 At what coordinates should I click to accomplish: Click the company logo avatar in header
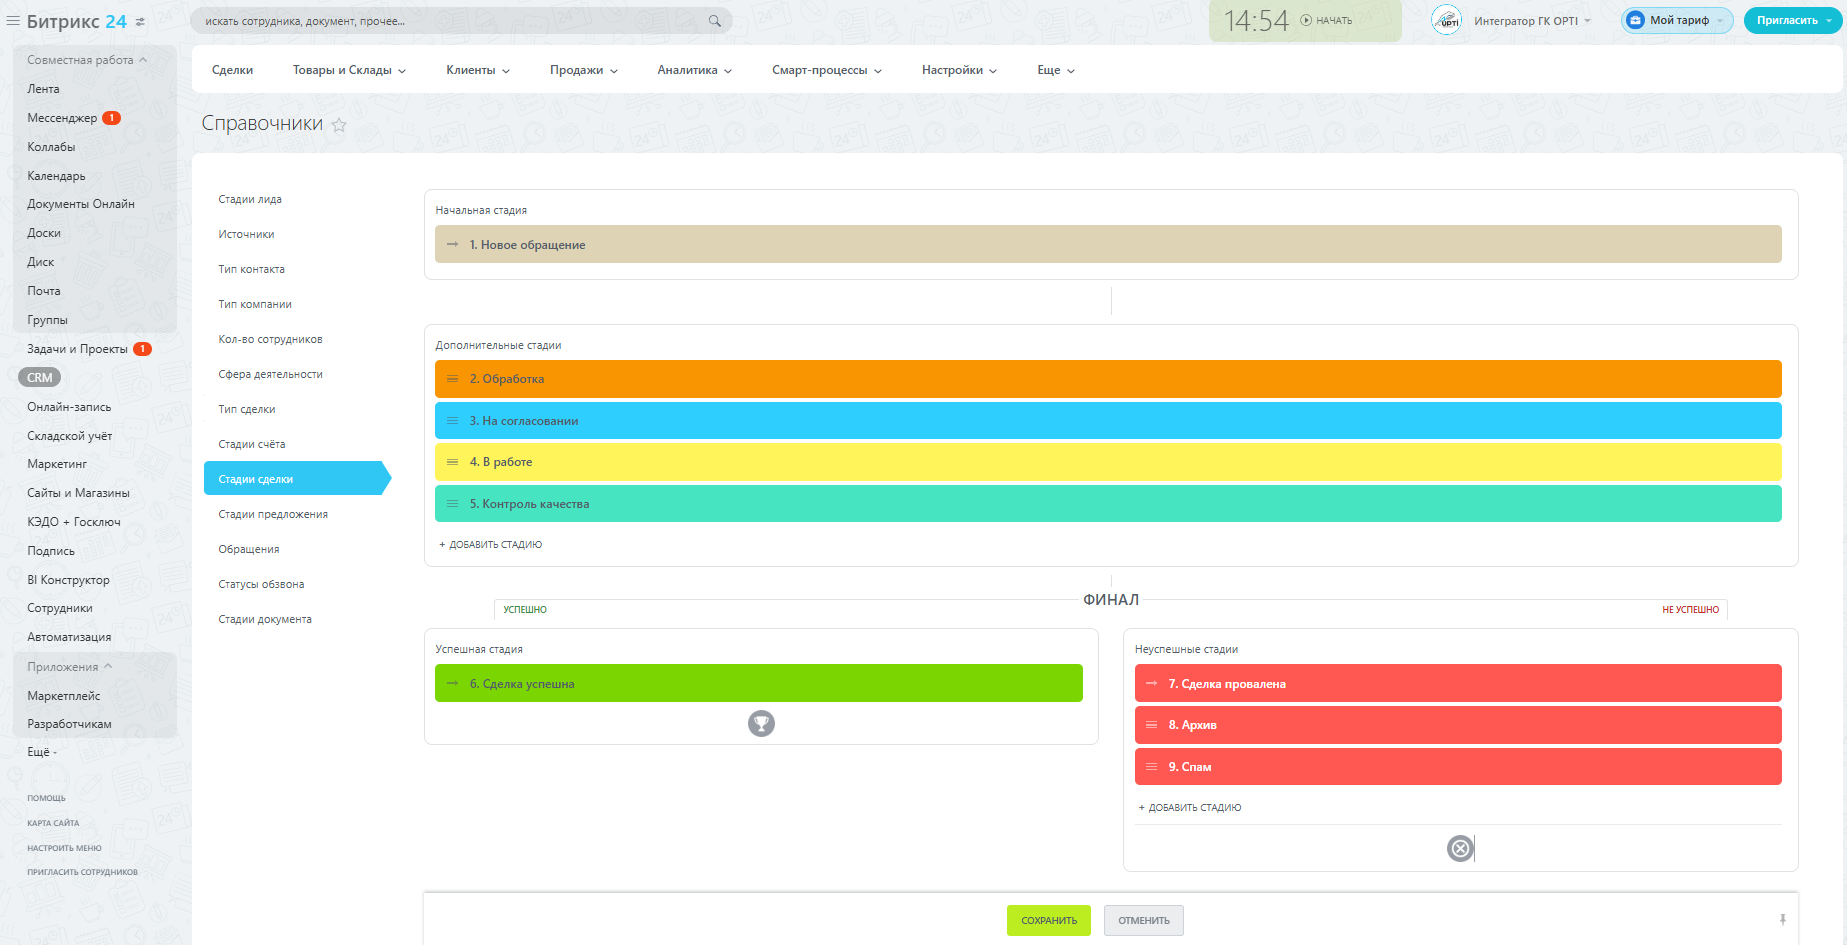[1447, 21]
